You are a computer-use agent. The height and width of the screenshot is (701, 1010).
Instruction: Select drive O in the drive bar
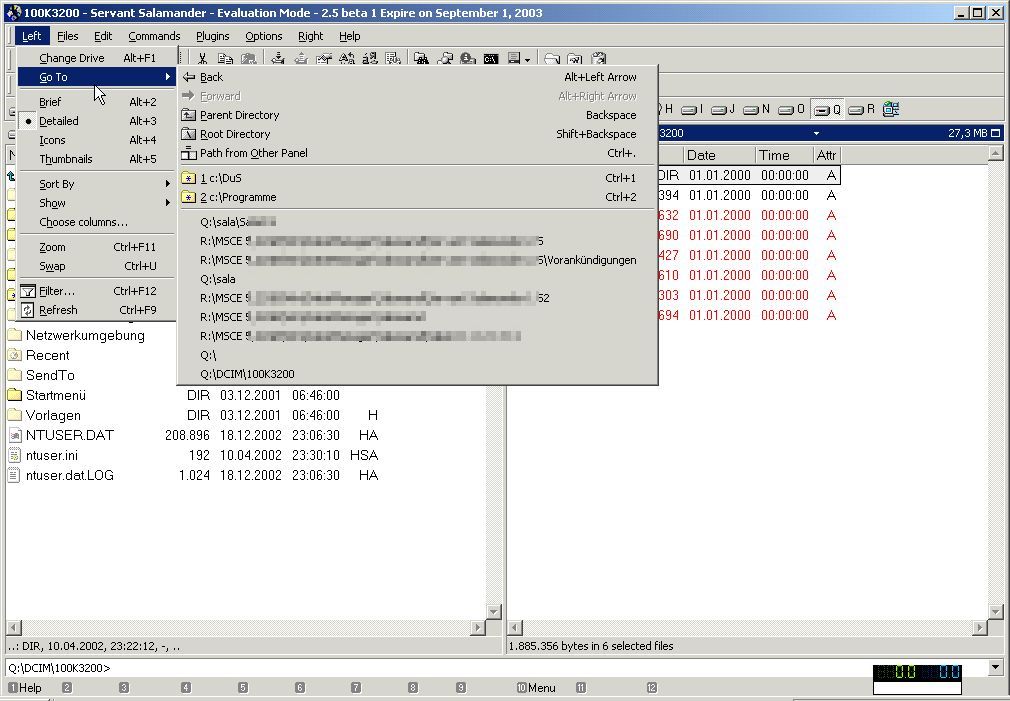point(792,110)
